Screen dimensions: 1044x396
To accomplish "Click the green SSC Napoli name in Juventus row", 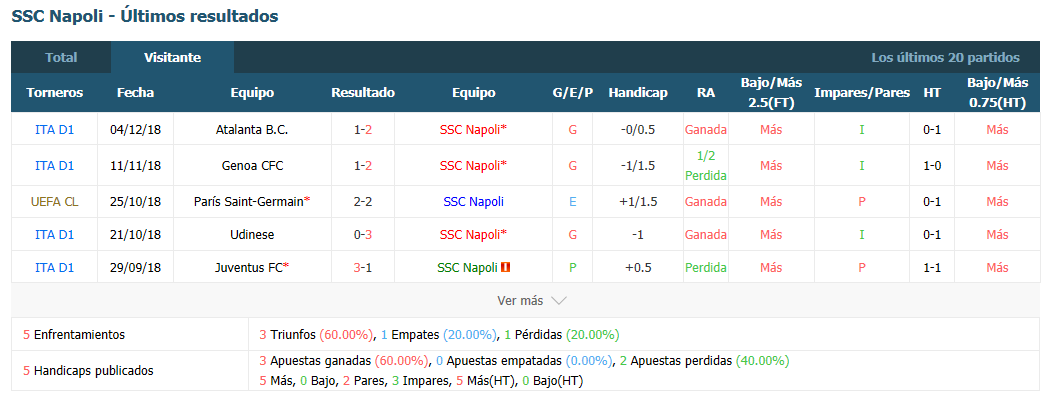I will pos(467,267).
